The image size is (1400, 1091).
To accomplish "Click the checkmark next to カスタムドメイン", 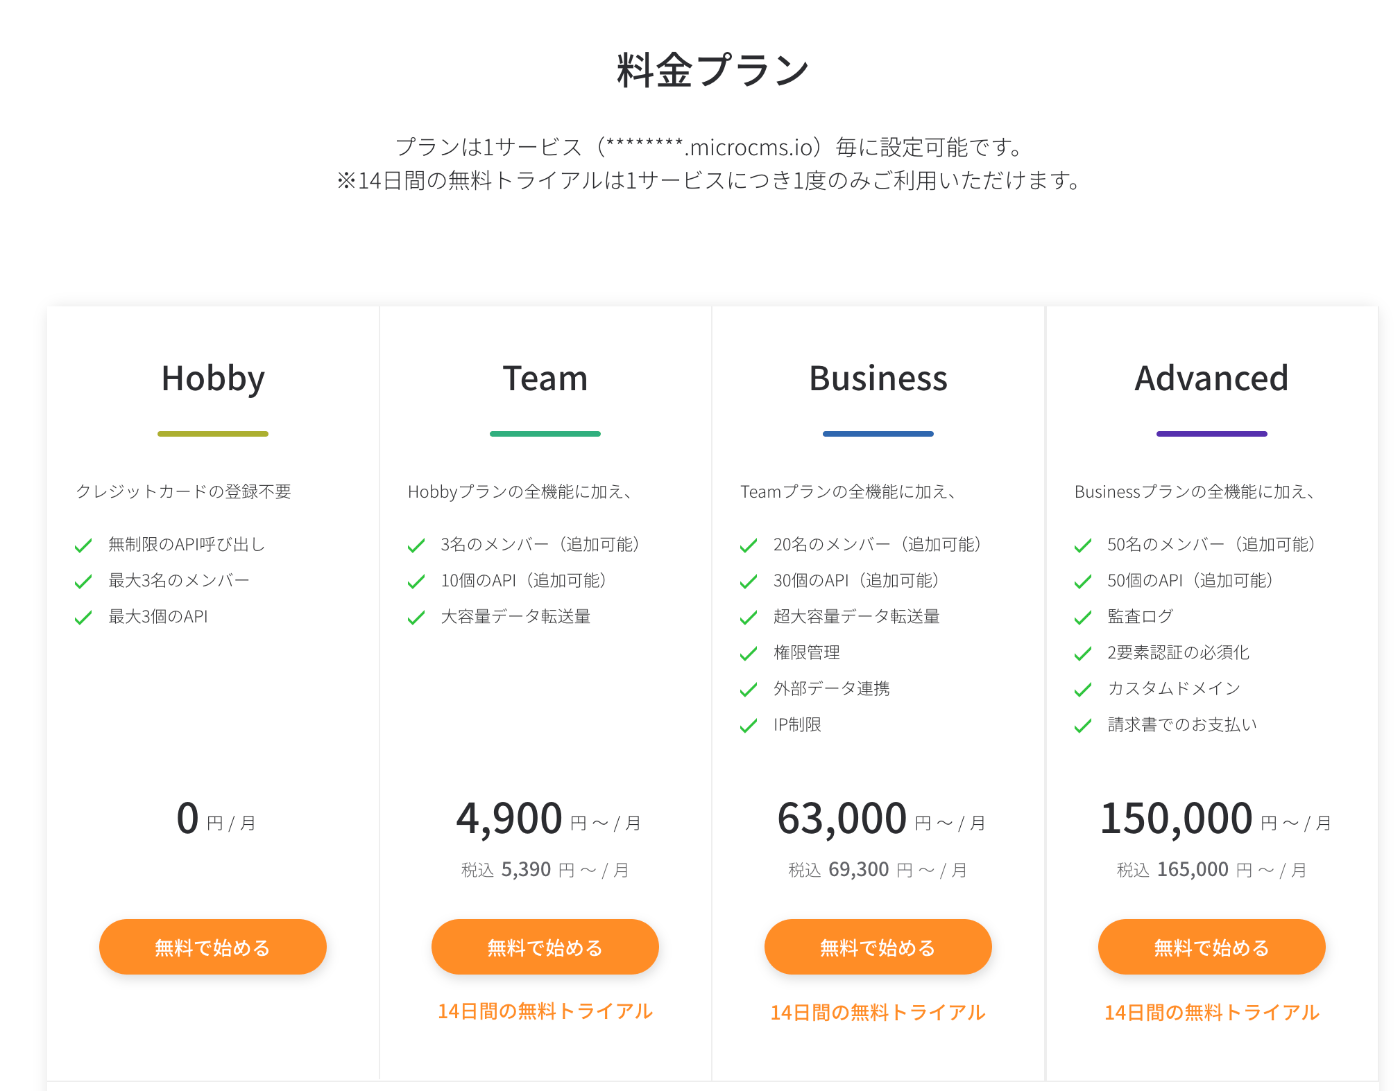I will point(1082,690).
